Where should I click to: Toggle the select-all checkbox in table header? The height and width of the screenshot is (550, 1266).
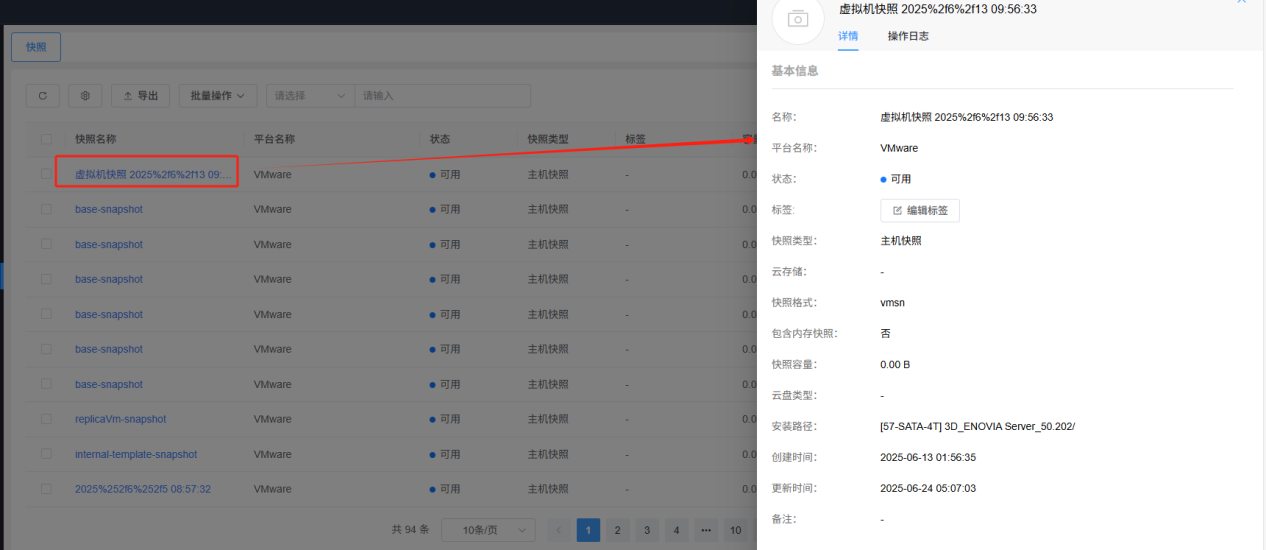(46, 139)
